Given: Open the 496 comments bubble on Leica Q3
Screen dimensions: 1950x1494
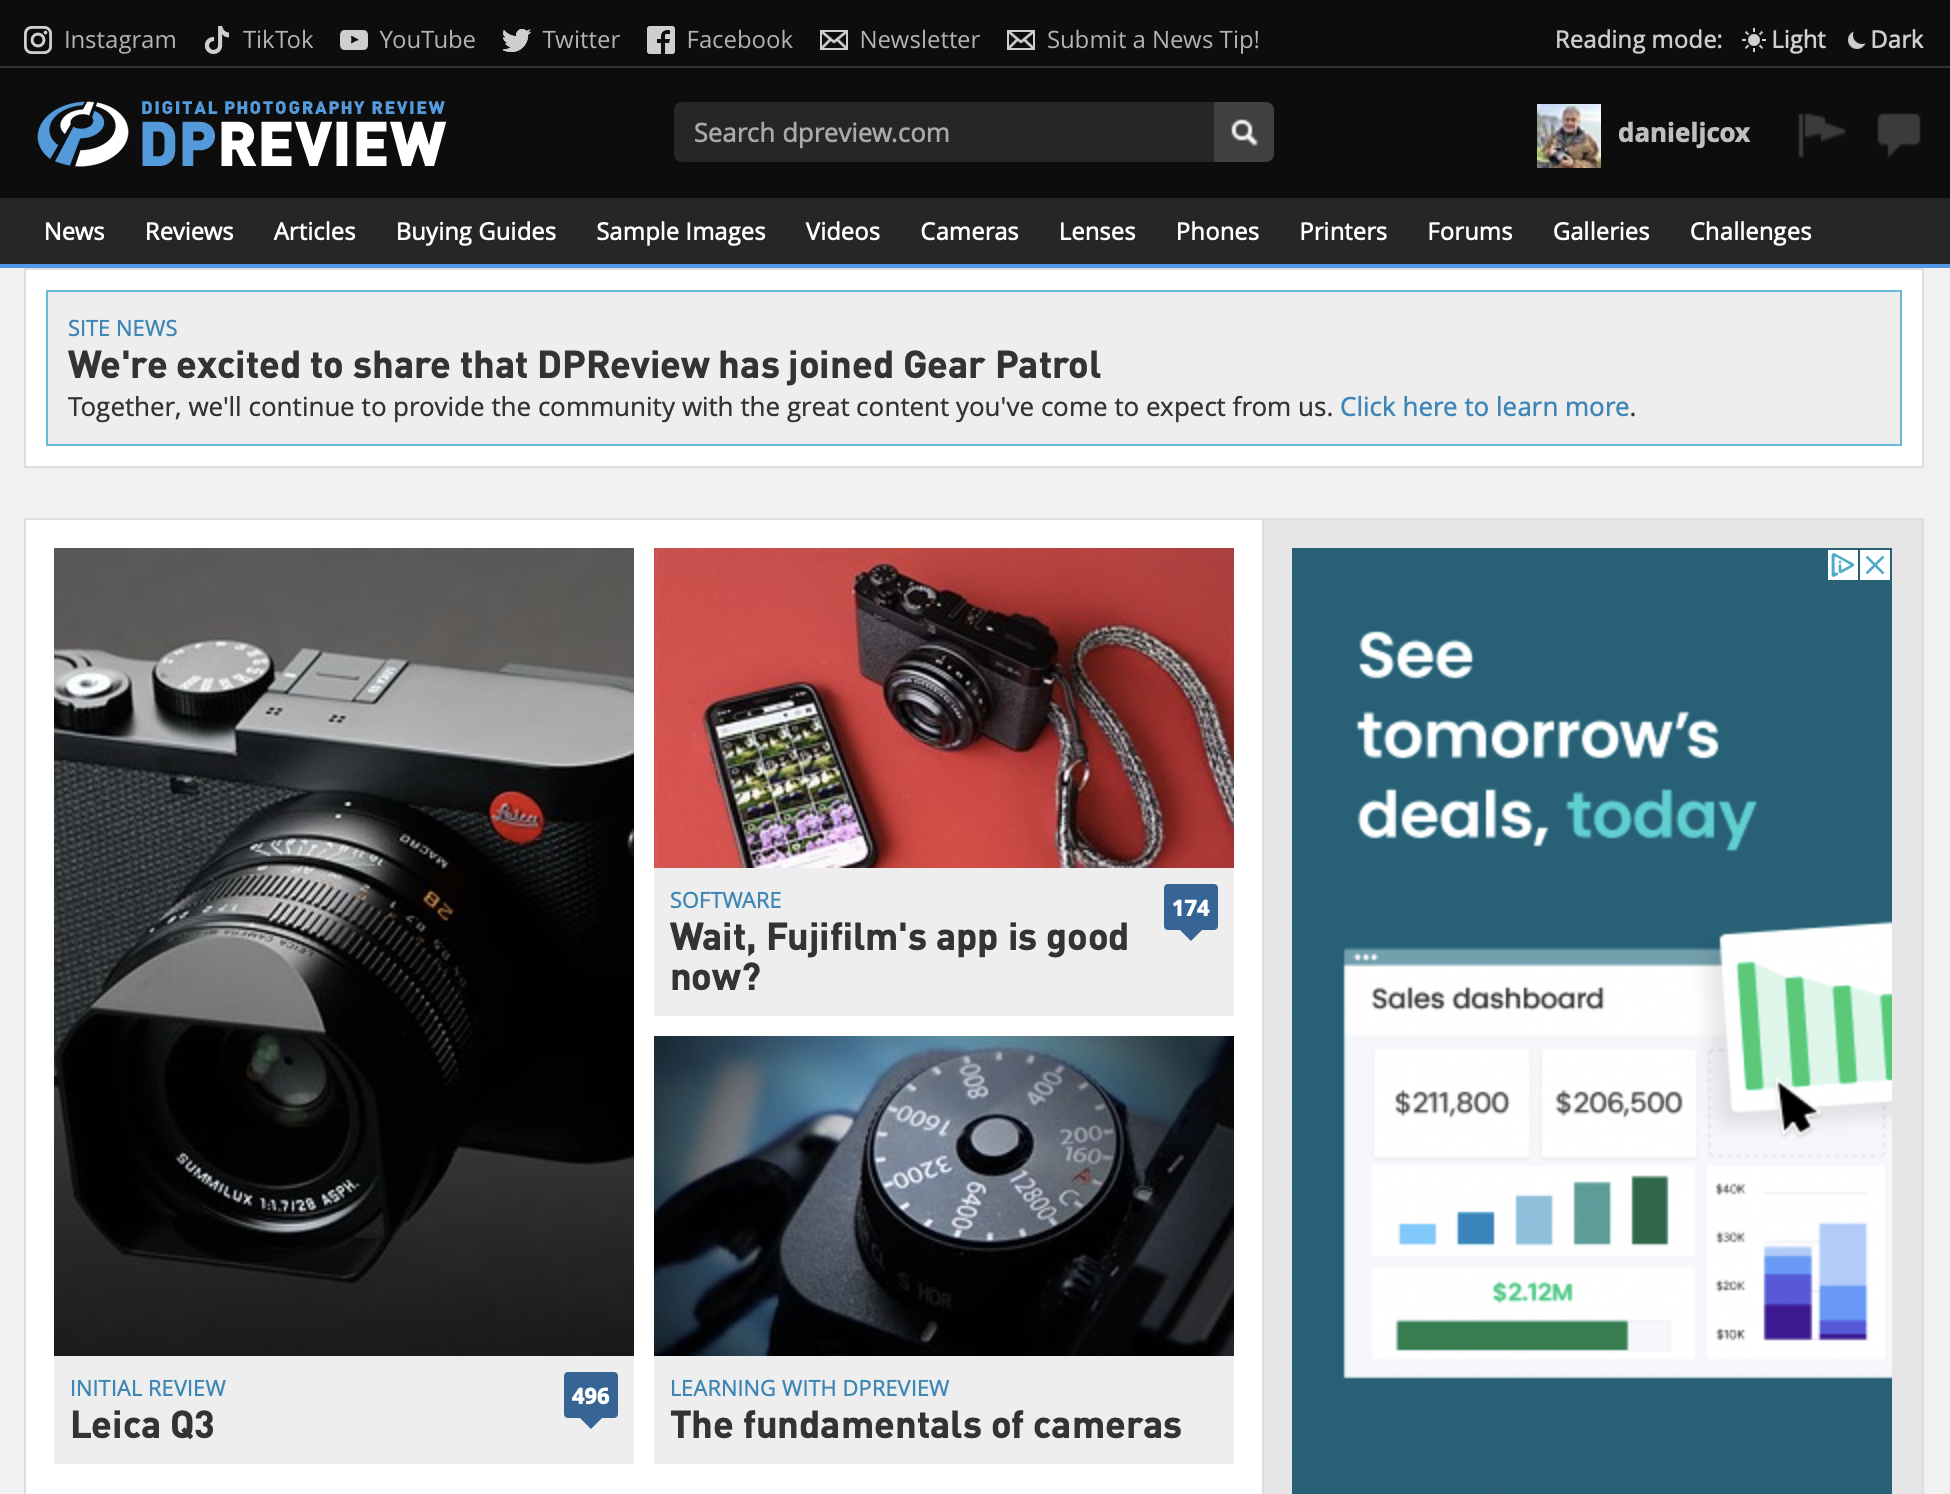Looking at the screenshot, I should coord(590,1398).
